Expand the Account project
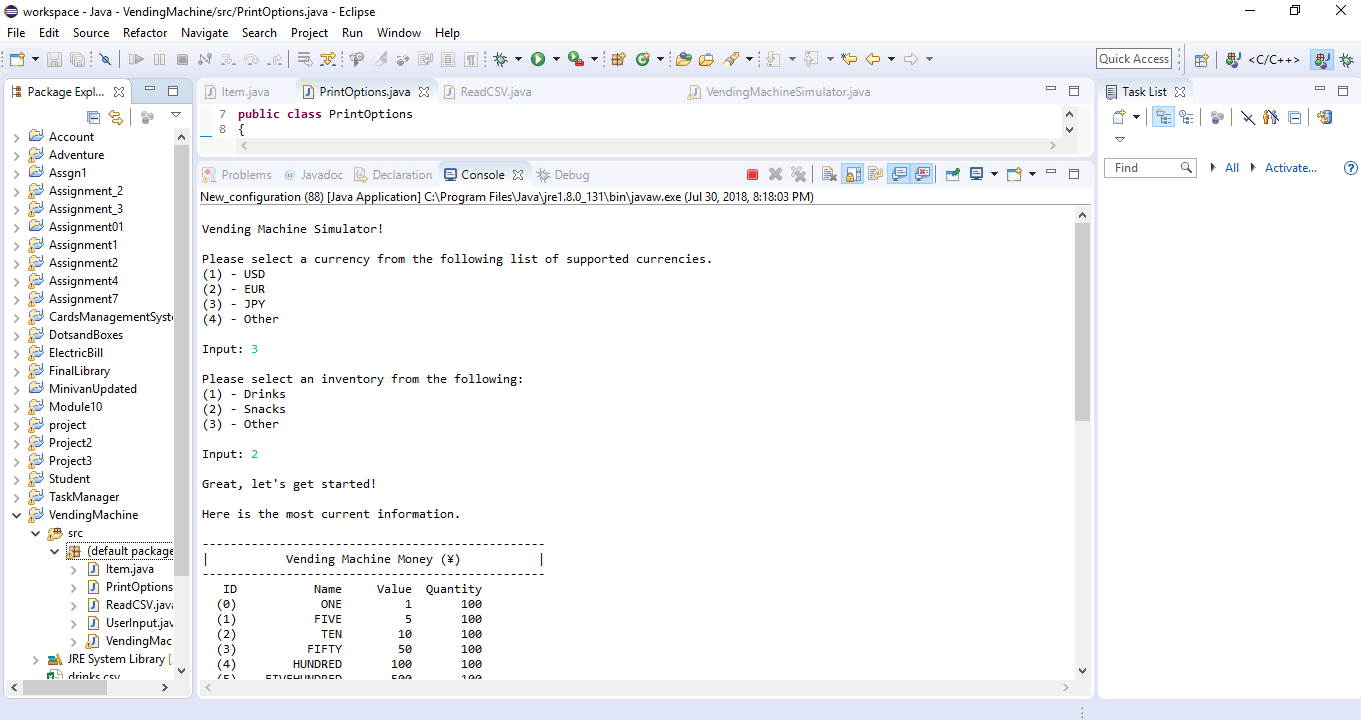This screenshot has height=720, width=1361. click(x=16, y=137)
